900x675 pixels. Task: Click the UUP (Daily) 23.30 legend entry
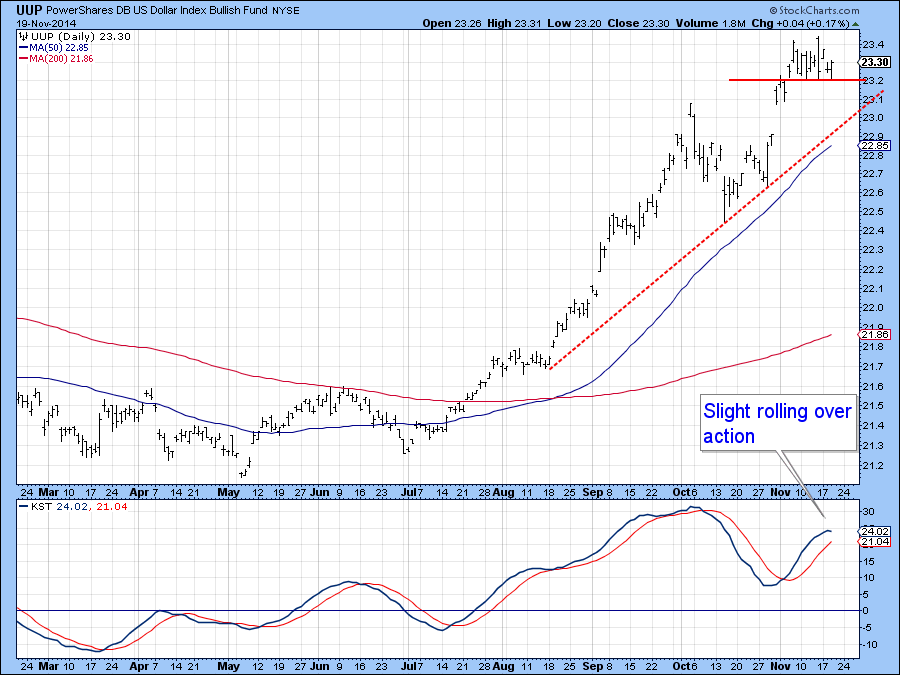(x=75, y=36)
